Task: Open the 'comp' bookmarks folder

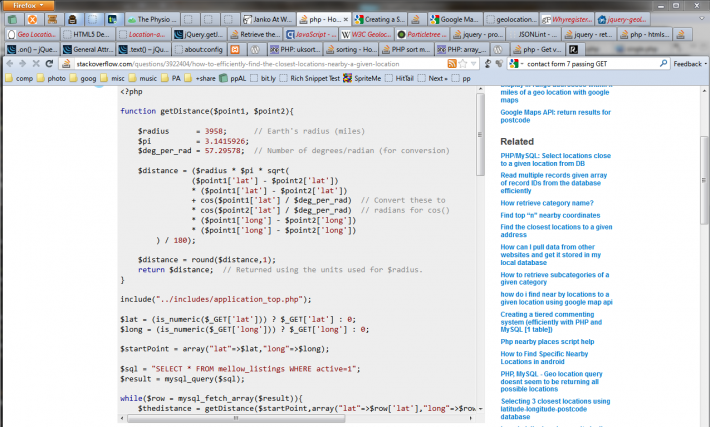Action: (x=19, y=78)
